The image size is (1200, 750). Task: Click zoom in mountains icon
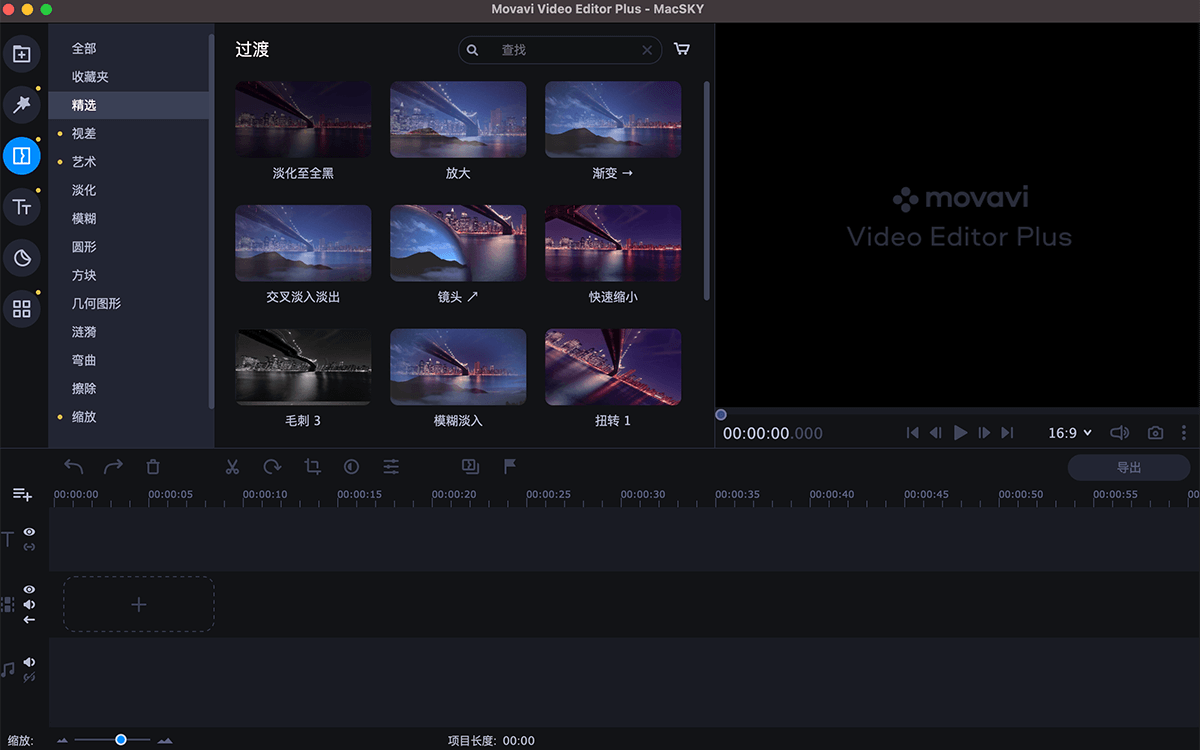click(165, 740)
